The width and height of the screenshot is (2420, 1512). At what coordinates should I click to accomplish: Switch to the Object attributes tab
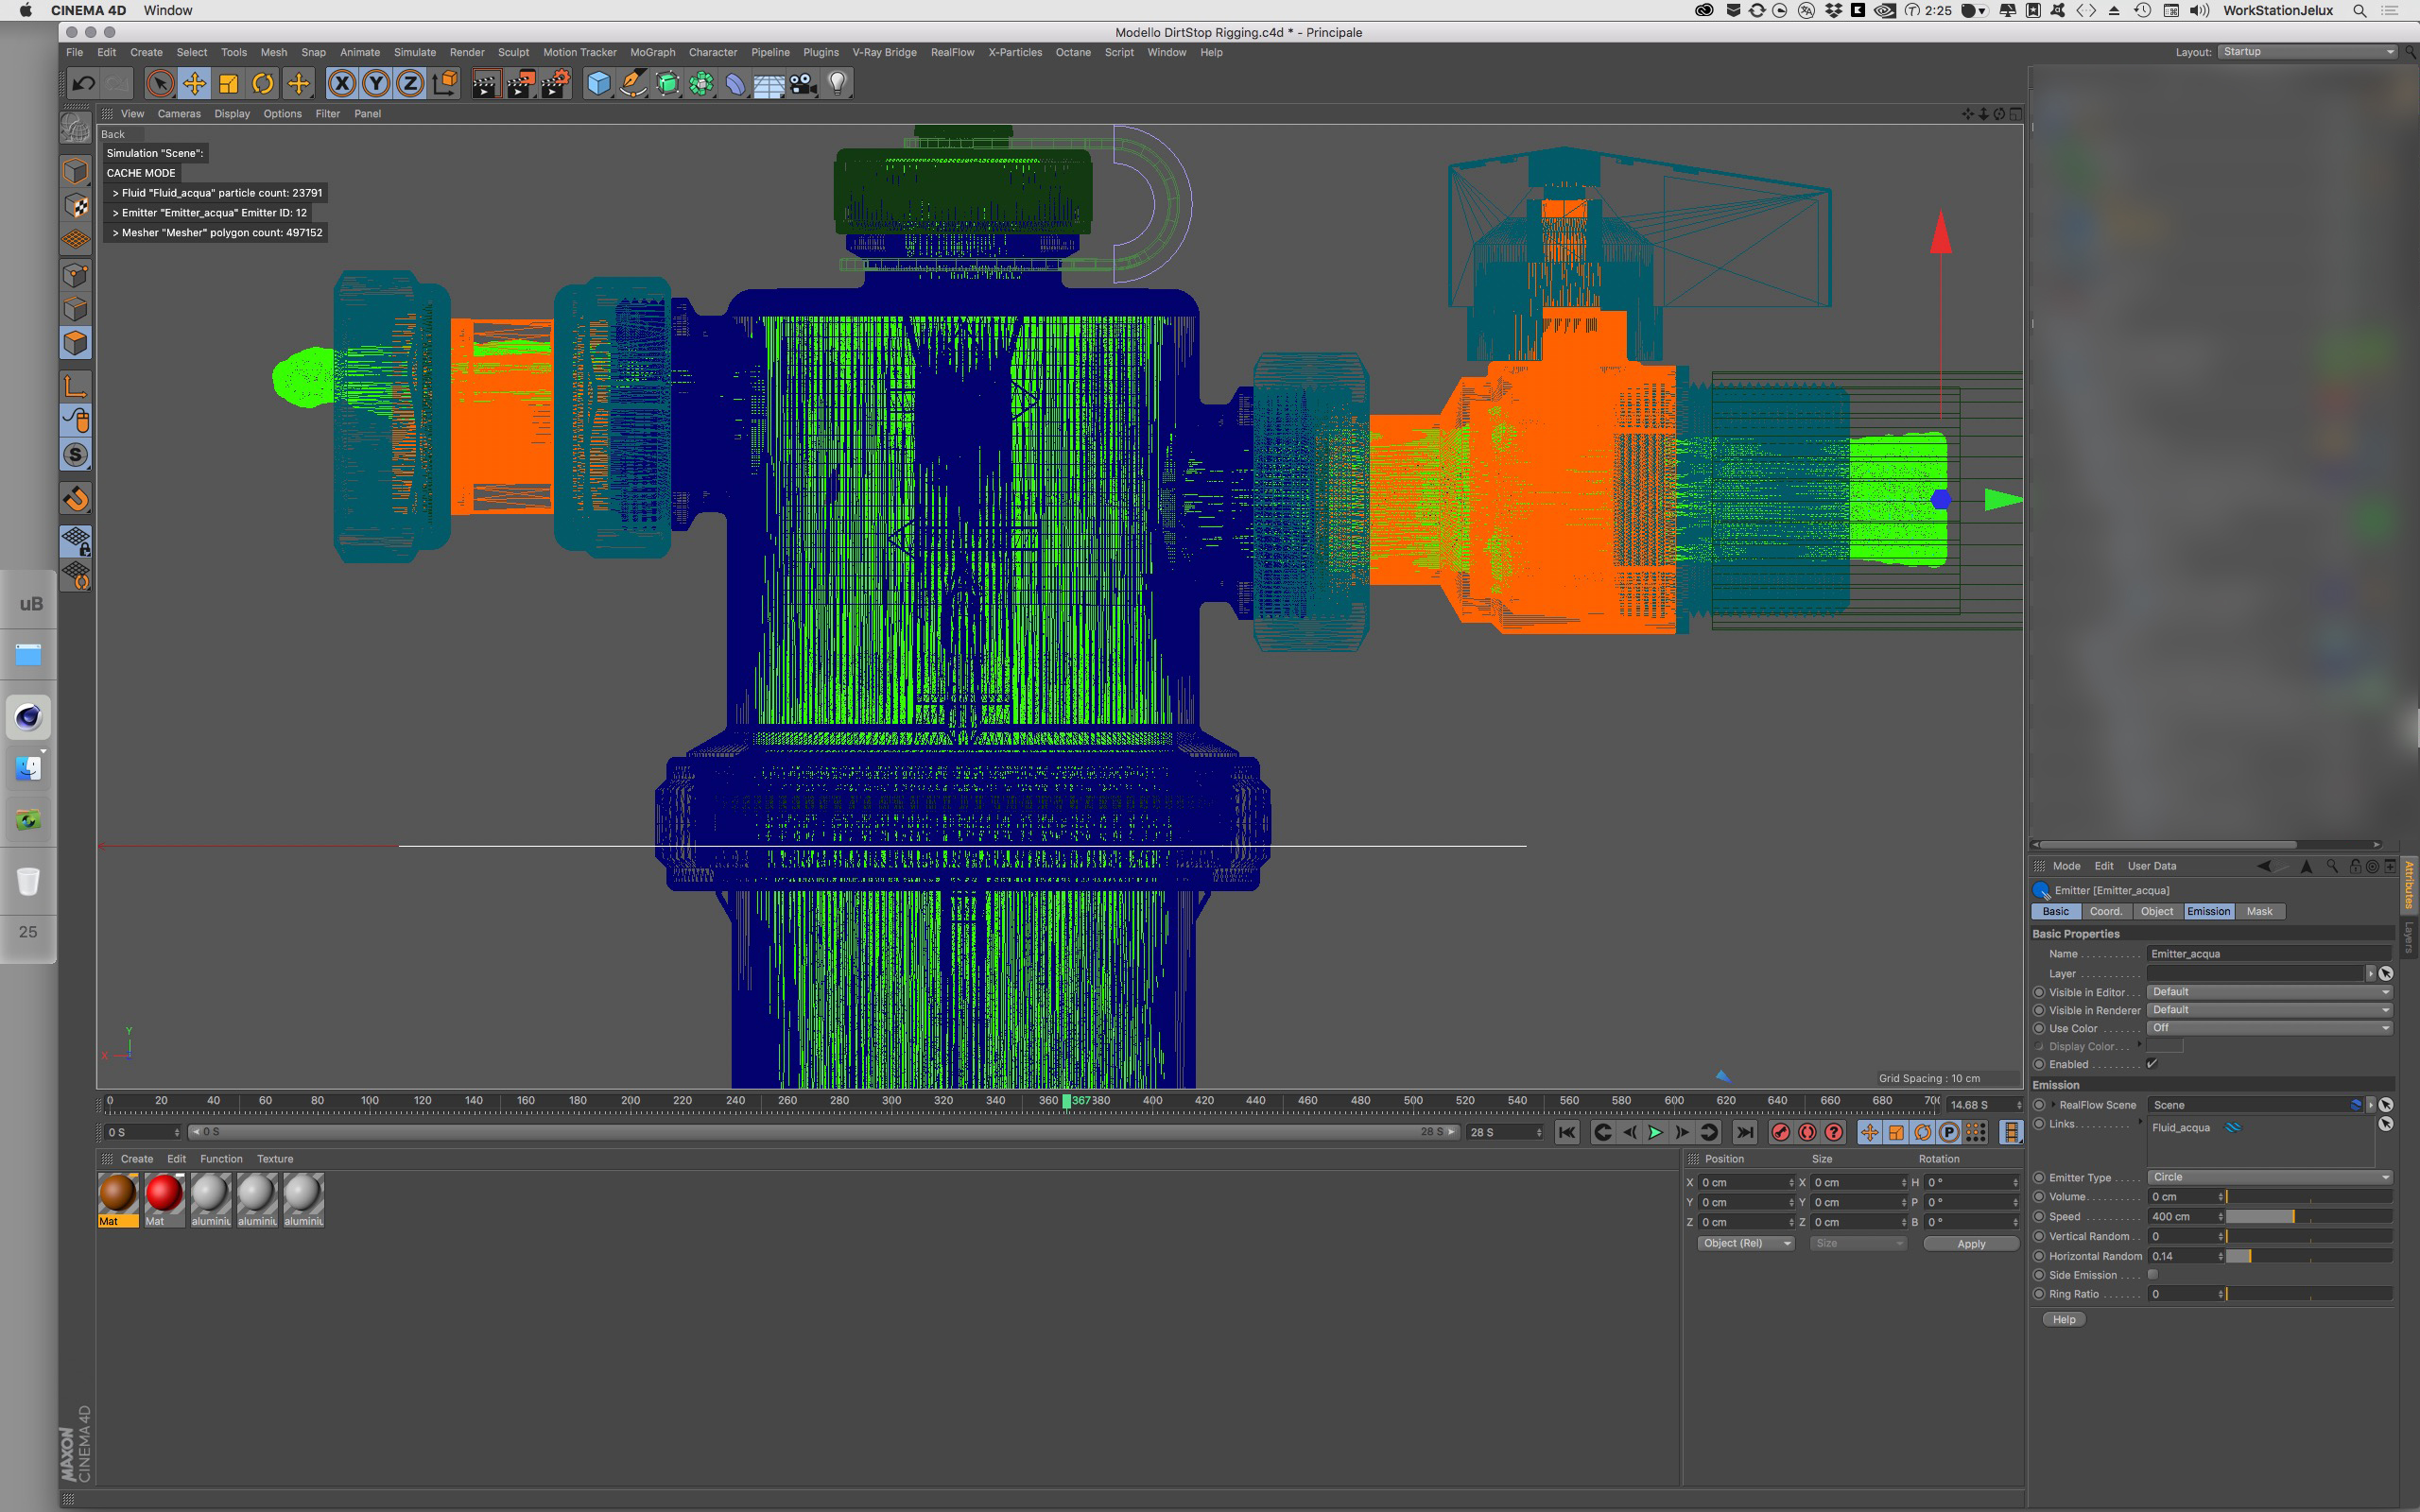[2156, 911]
